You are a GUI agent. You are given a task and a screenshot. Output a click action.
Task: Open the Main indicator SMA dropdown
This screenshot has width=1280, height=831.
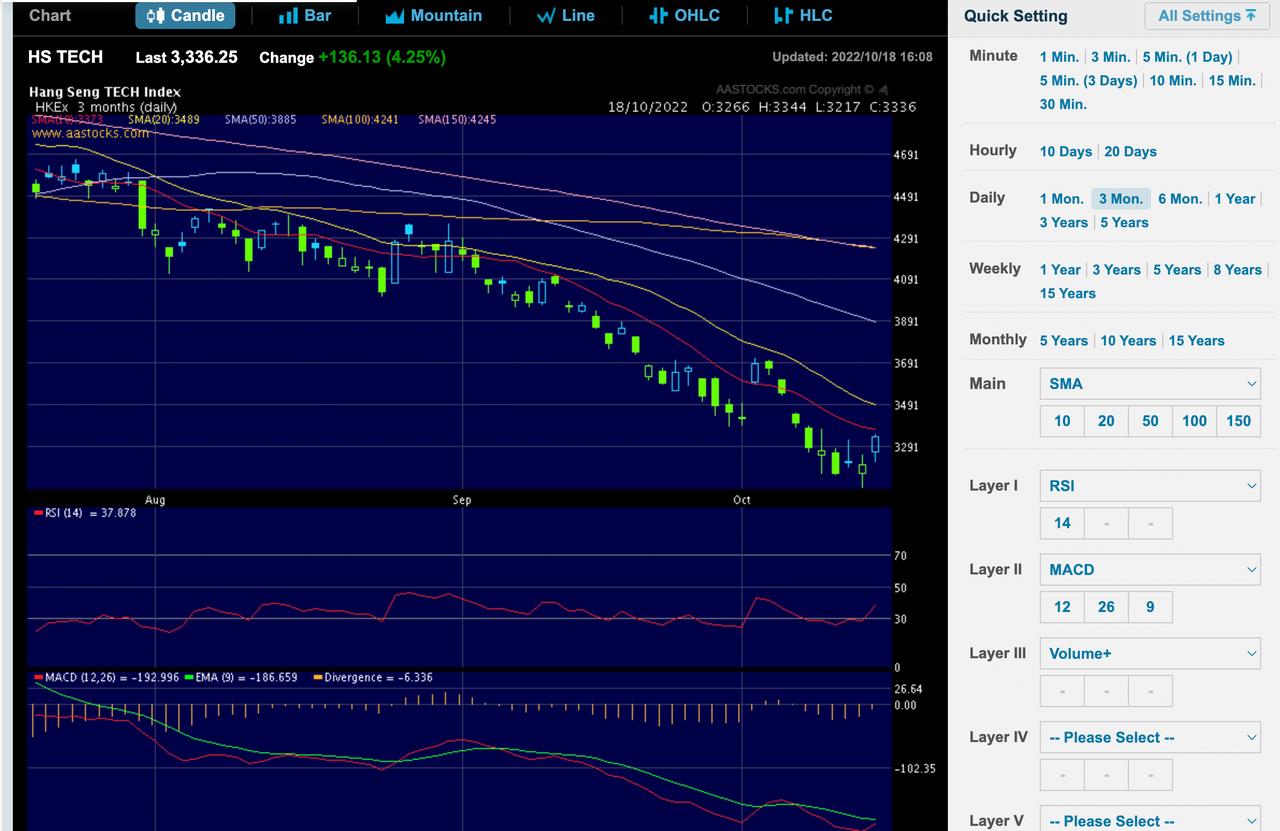tap(1150, 383)
